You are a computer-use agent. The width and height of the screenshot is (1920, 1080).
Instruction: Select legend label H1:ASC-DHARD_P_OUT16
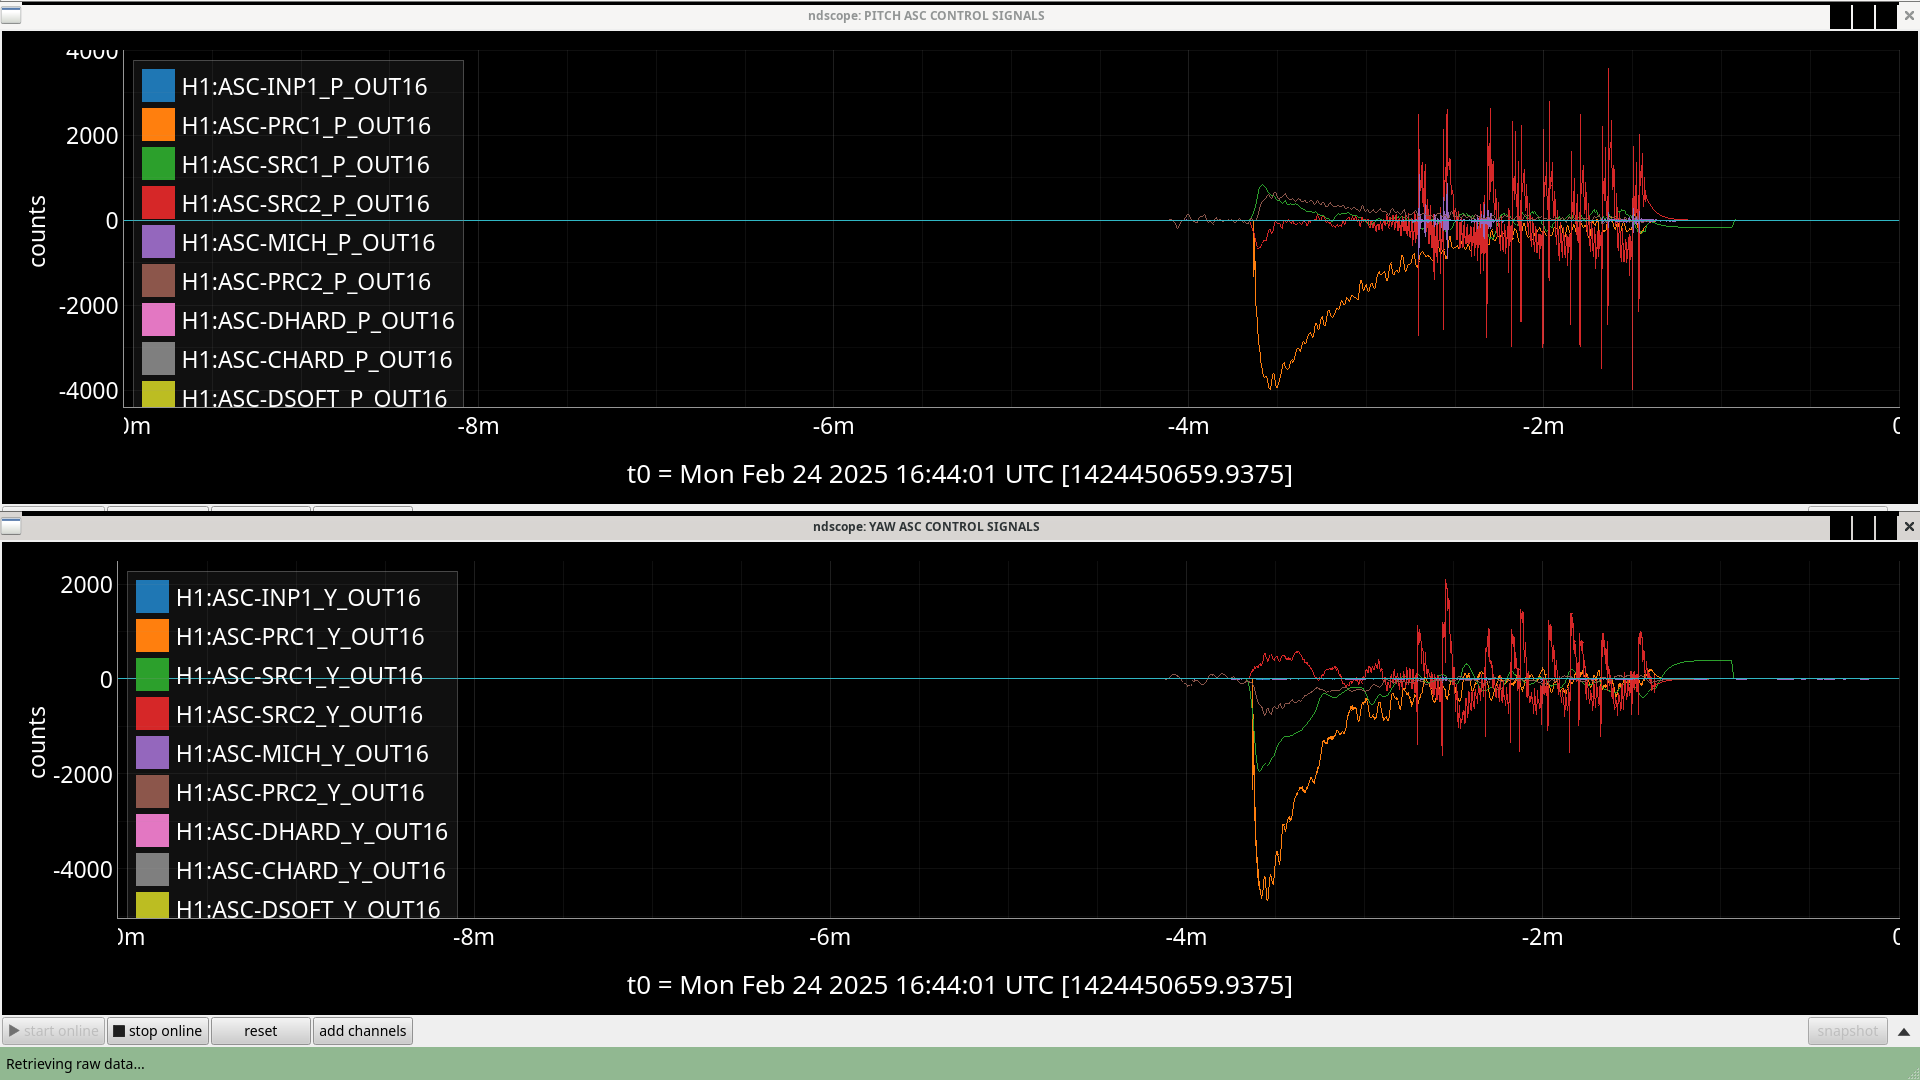318,321
